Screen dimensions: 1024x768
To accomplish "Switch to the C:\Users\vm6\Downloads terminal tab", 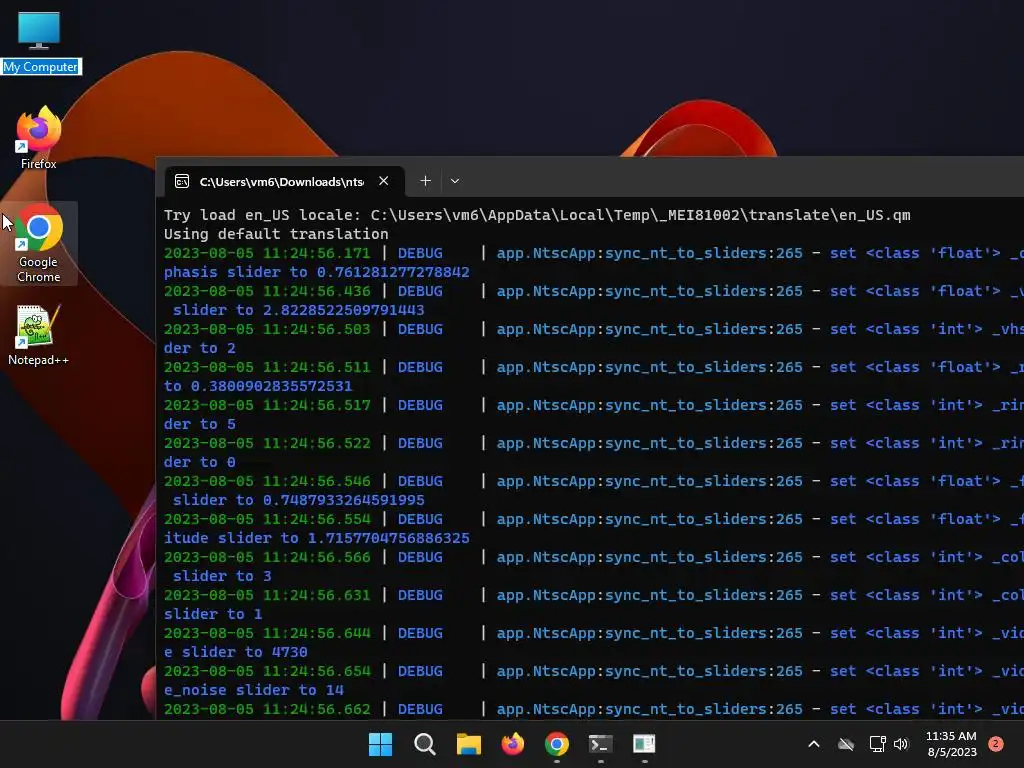I will [281, 182].
